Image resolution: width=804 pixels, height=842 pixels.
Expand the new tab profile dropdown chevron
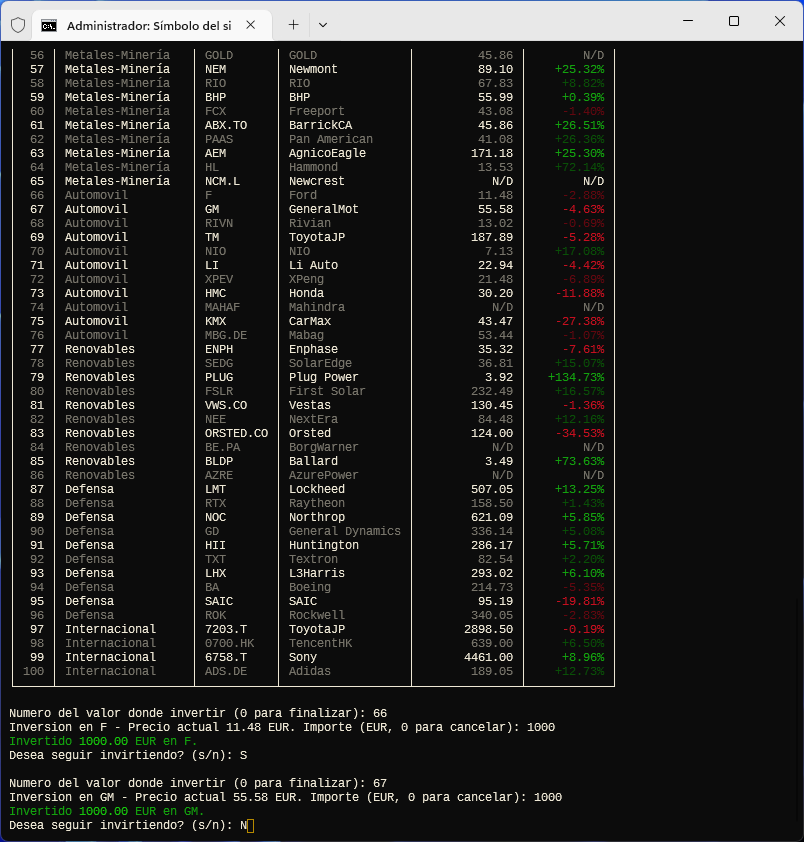(x=322, y=24)
